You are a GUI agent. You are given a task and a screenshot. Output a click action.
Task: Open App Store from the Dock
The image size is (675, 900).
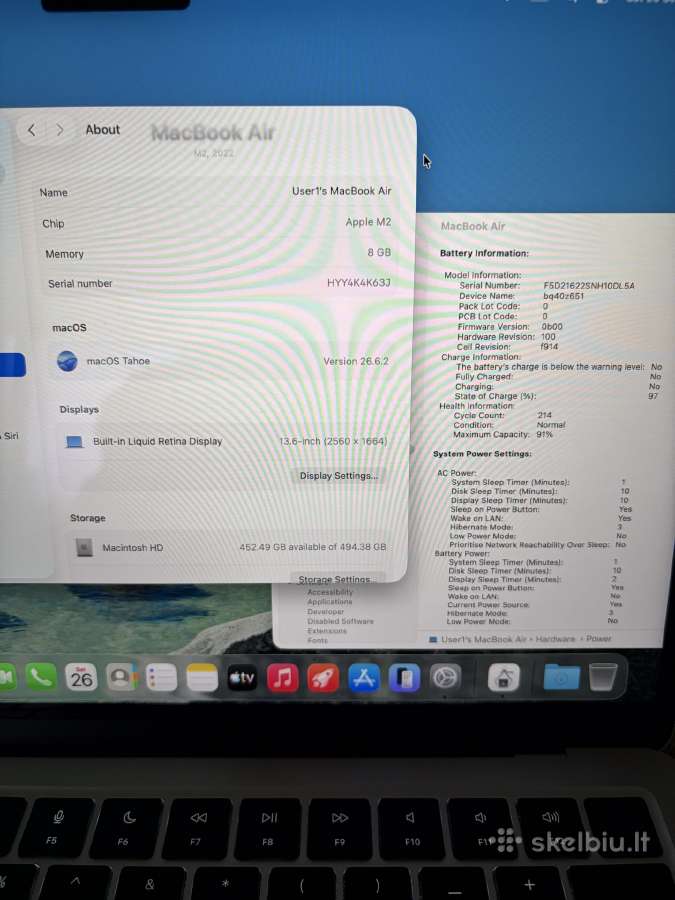[x=364, y=678]
